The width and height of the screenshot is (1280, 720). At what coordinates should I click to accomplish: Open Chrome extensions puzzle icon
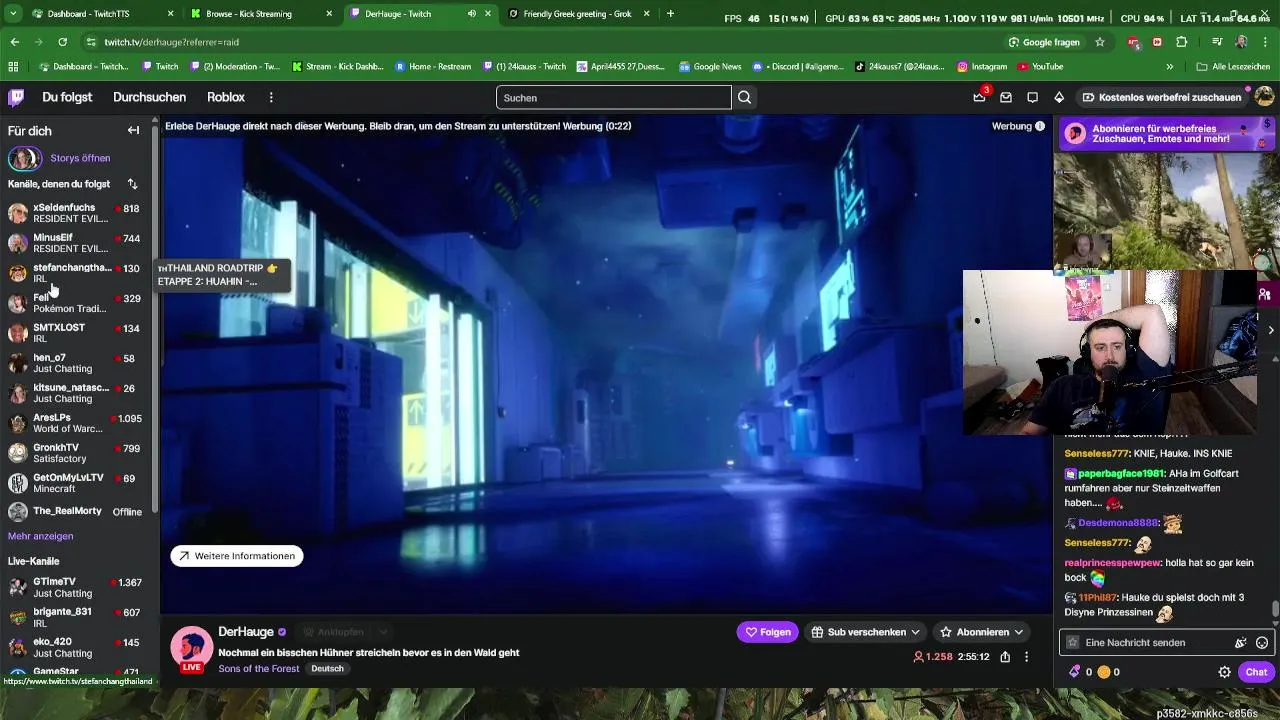1181,42
